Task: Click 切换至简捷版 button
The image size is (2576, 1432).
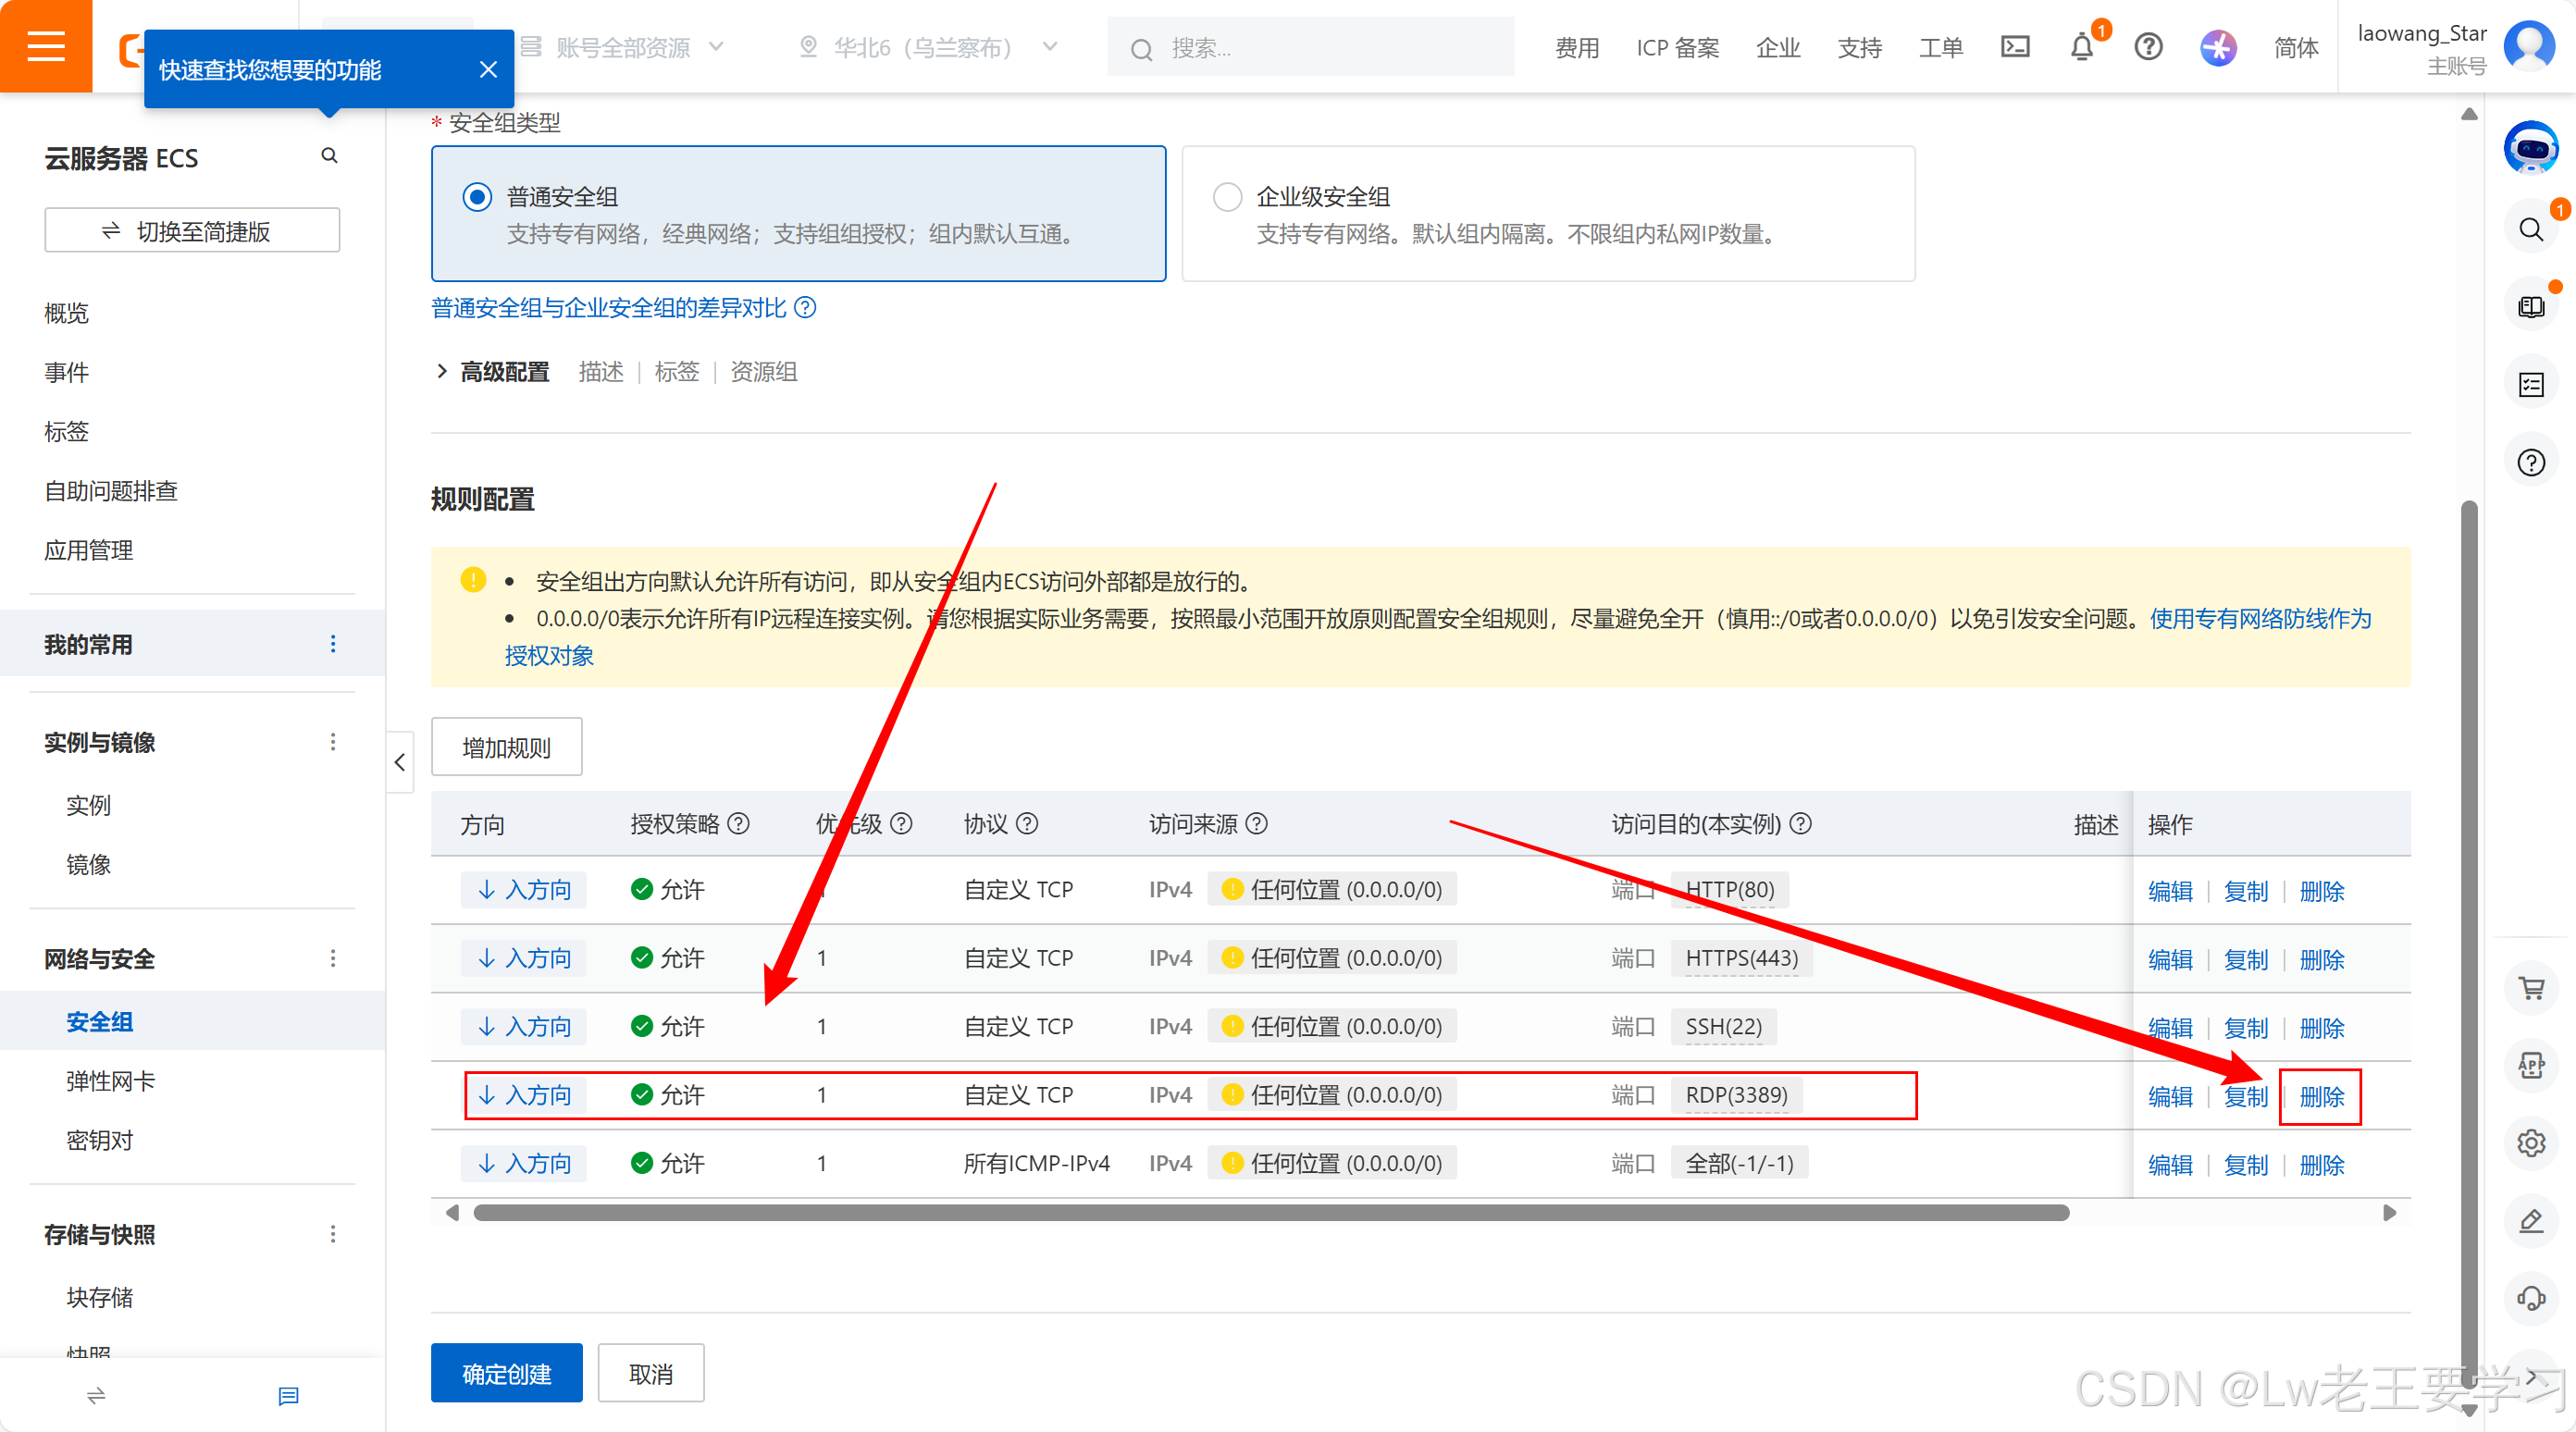Action: (192, 231)
